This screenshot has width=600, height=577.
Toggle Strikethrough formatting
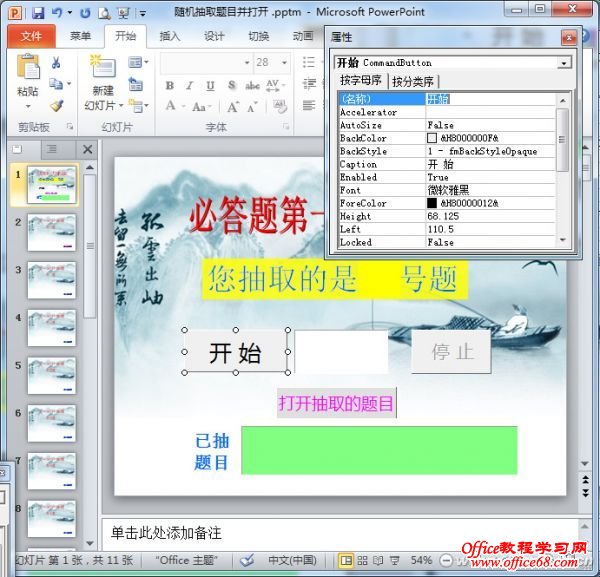(x=253, y=85)
